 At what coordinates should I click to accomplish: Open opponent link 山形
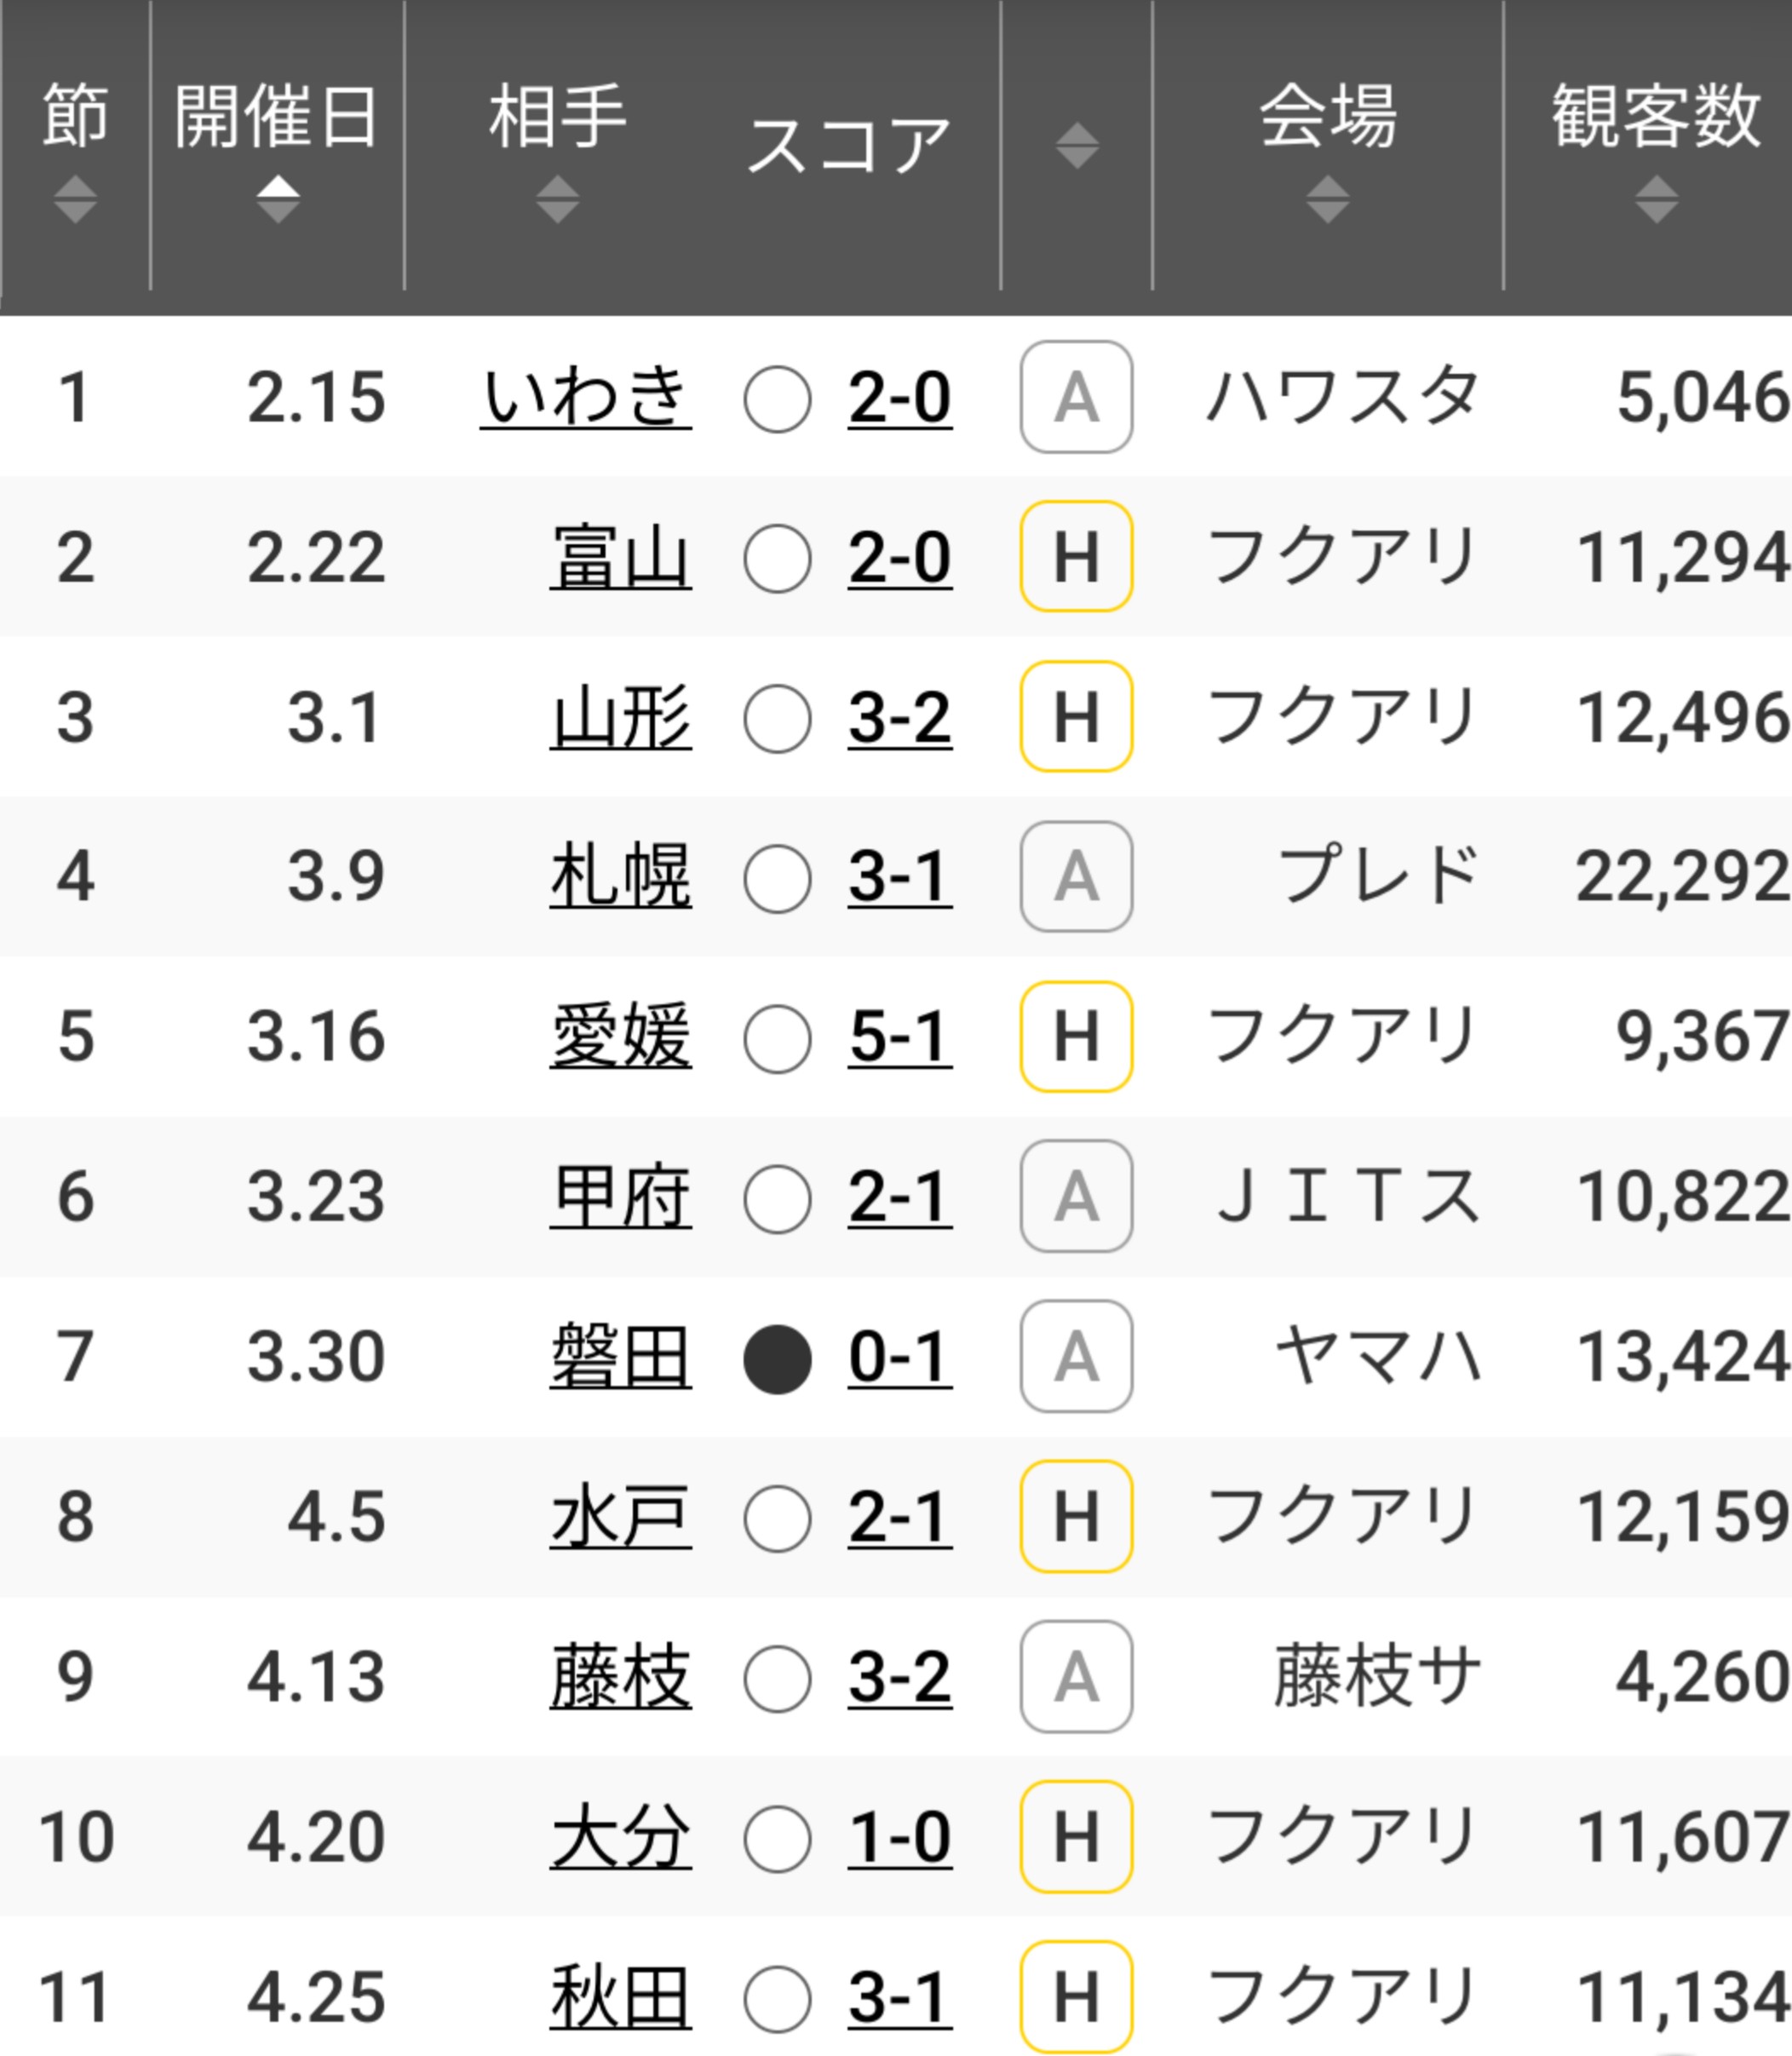[x=620, y=717]
